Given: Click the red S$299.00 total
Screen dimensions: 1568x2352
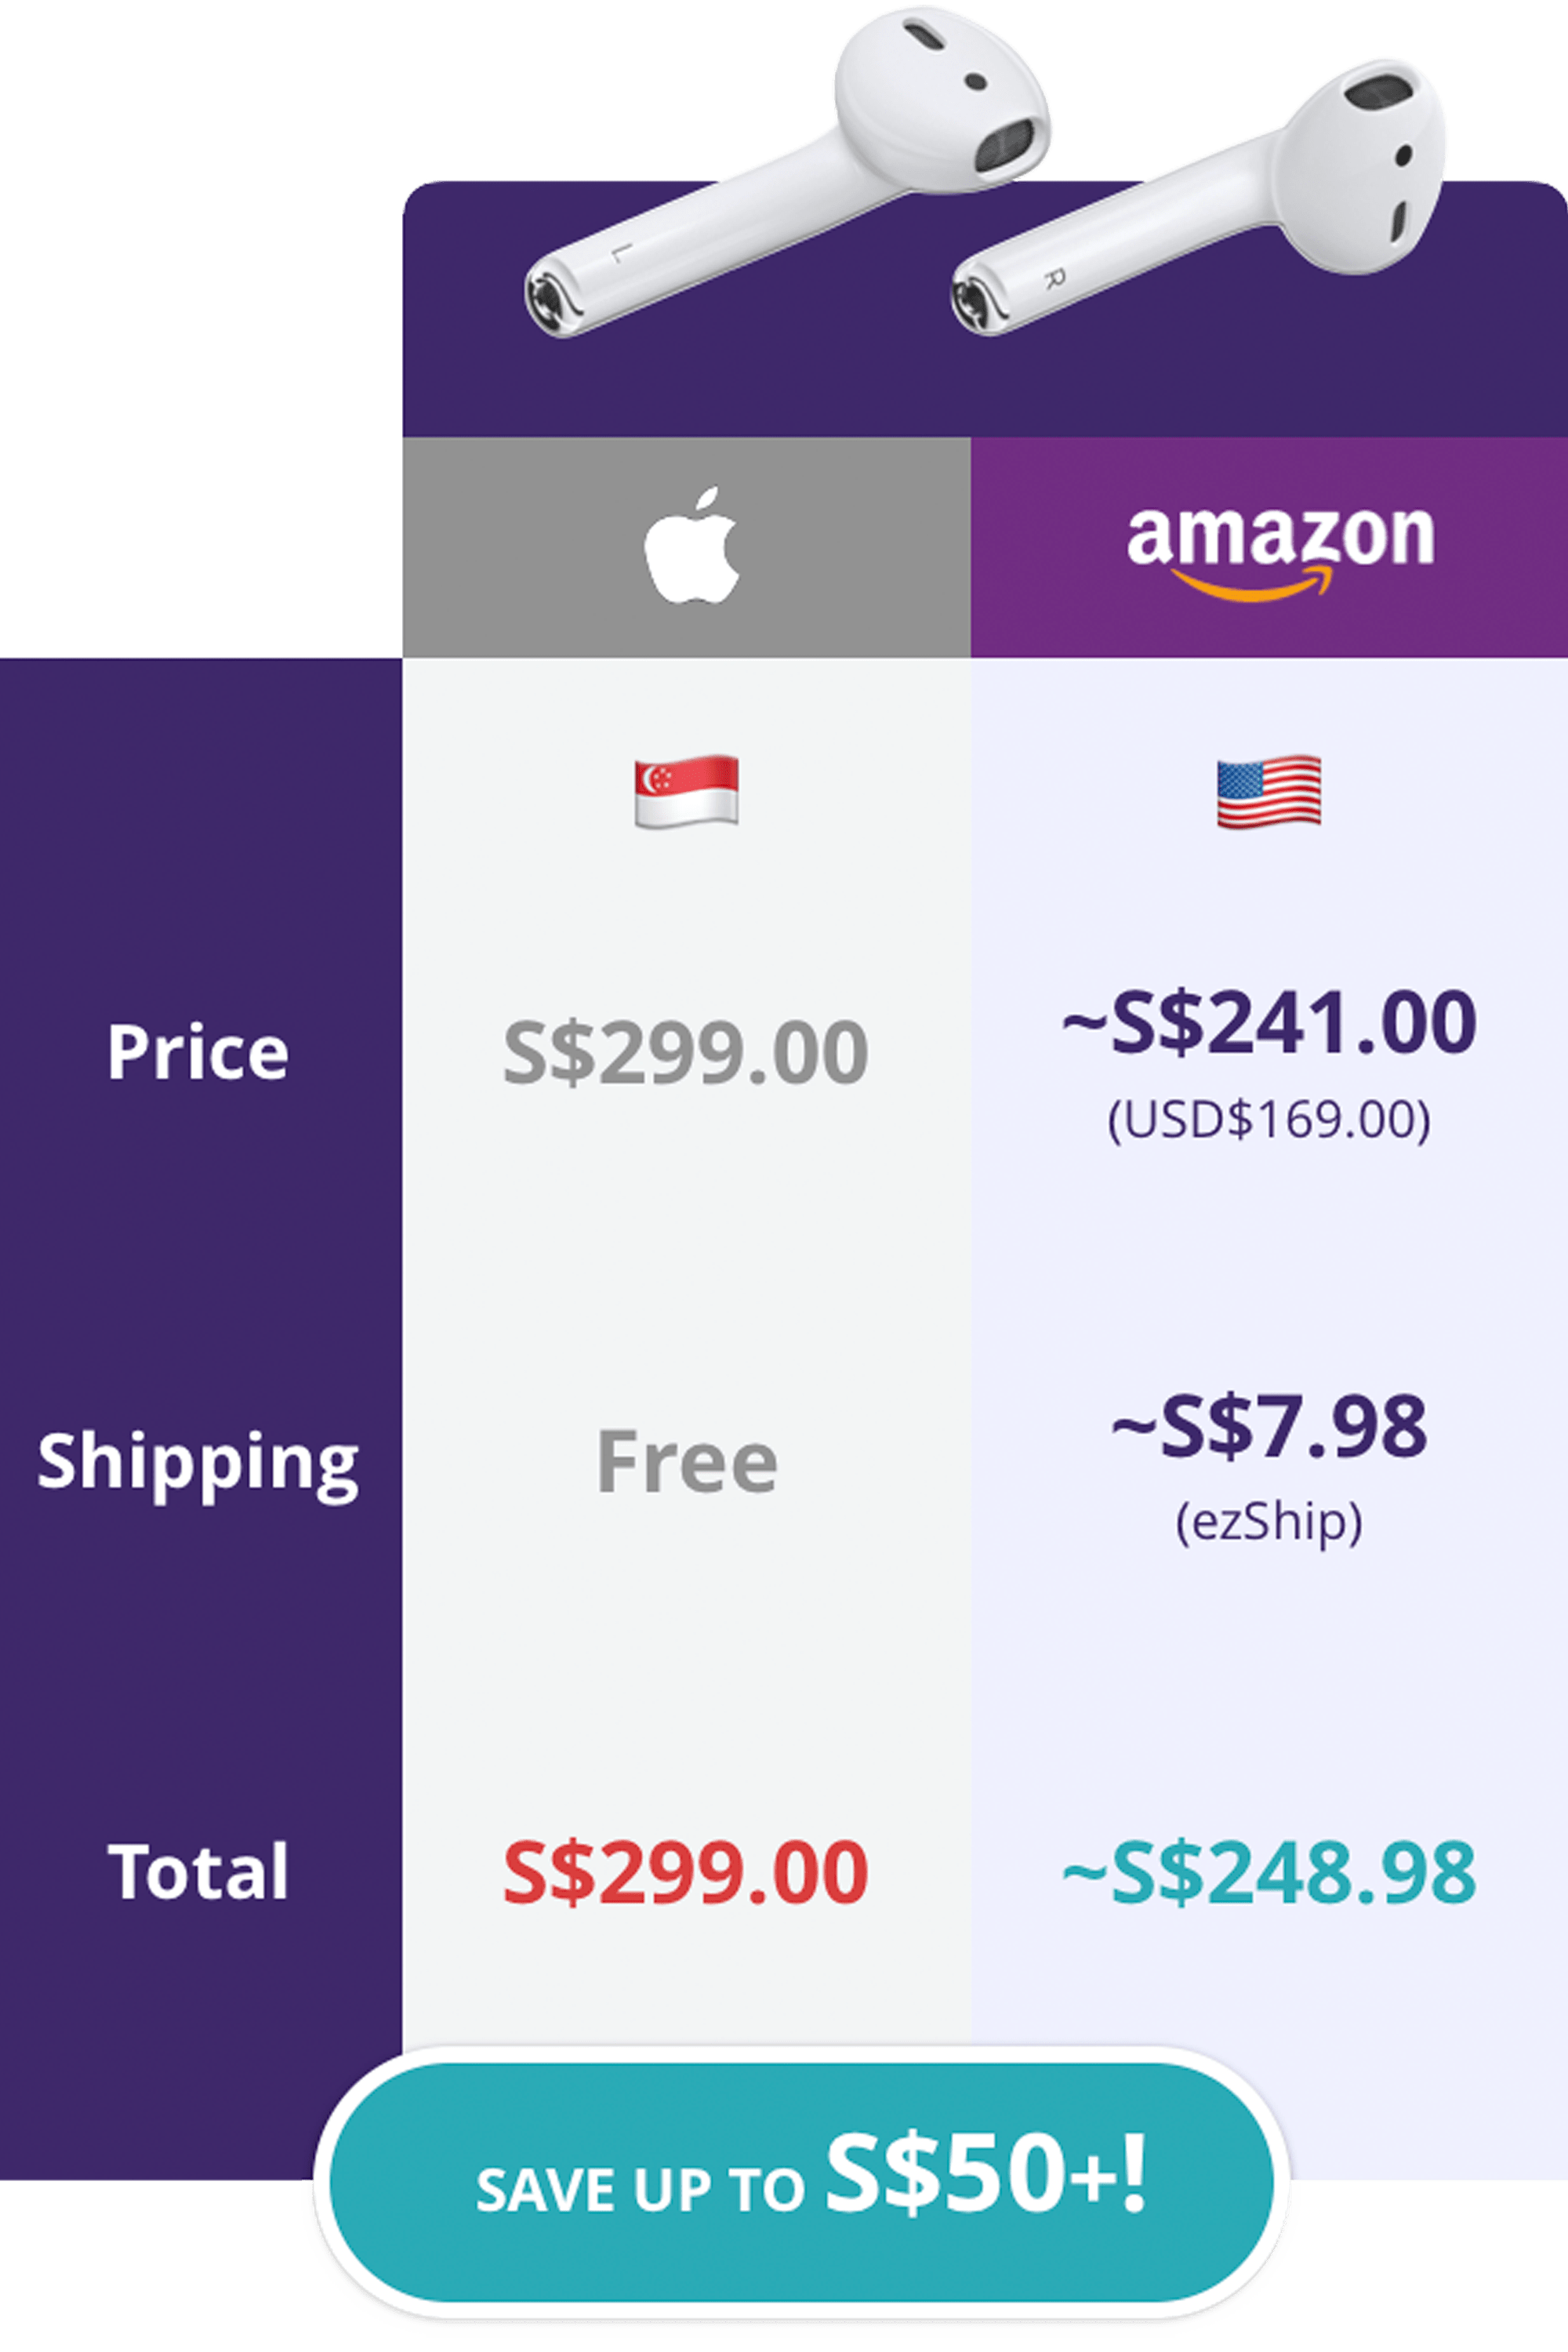Looking at the screenshot, I should pyautogui.click(x=686, y=1871).
